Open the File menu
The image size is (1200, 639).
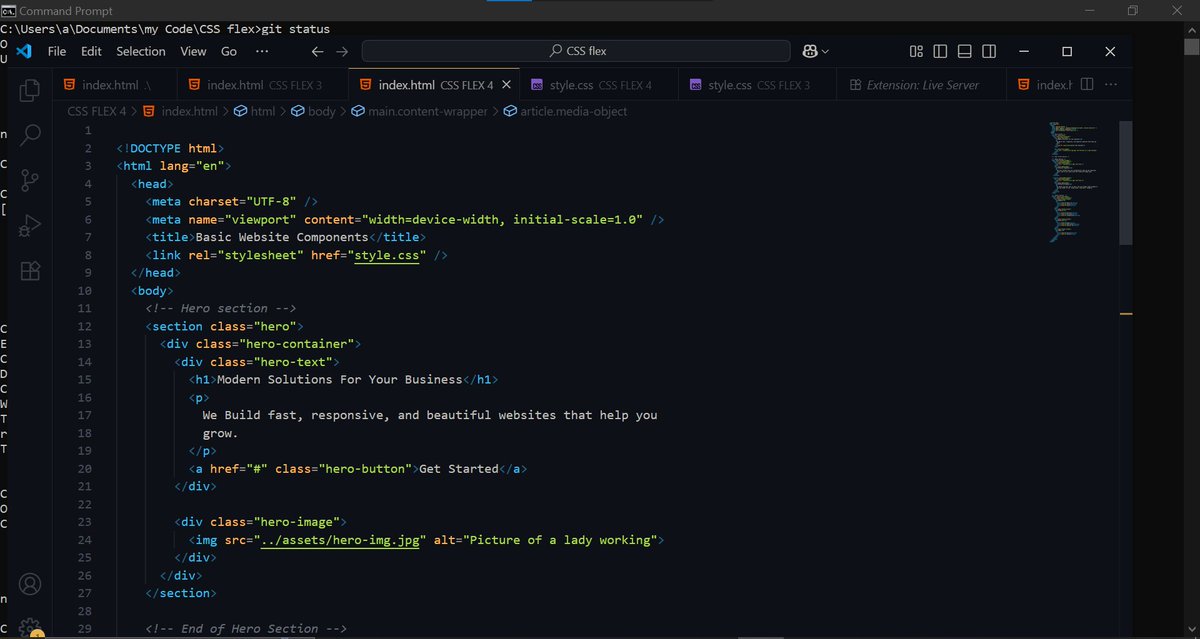tap(57, 51)
